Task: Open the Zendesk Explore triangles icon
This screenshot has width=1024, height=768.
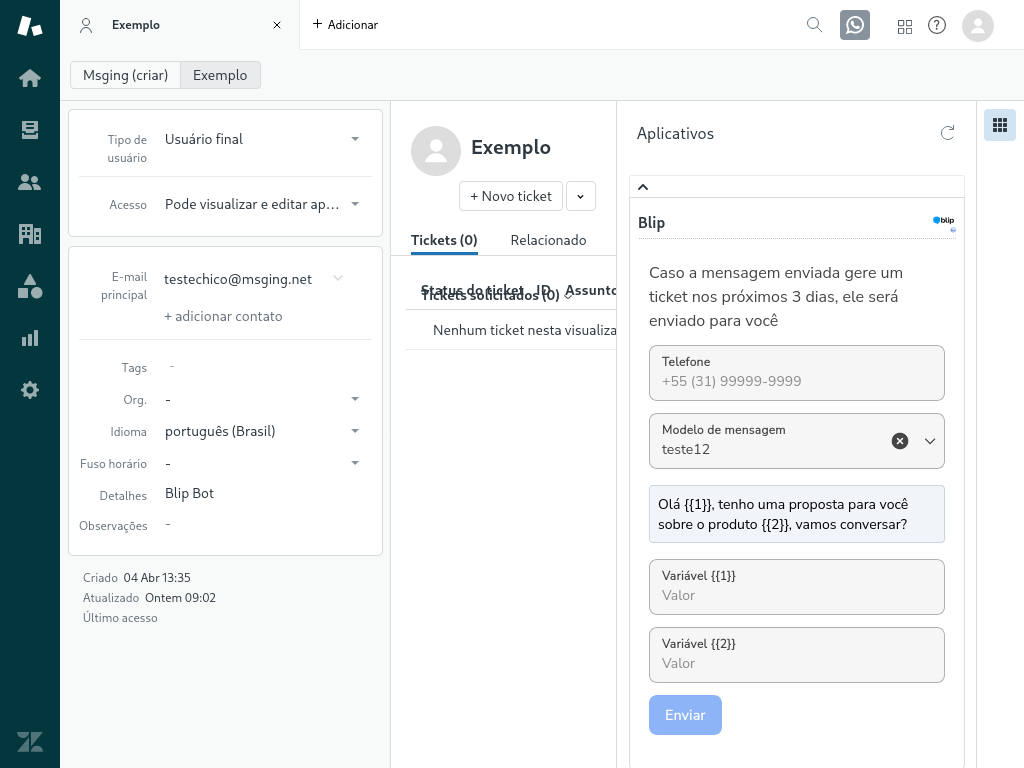Action: point(29,285)
